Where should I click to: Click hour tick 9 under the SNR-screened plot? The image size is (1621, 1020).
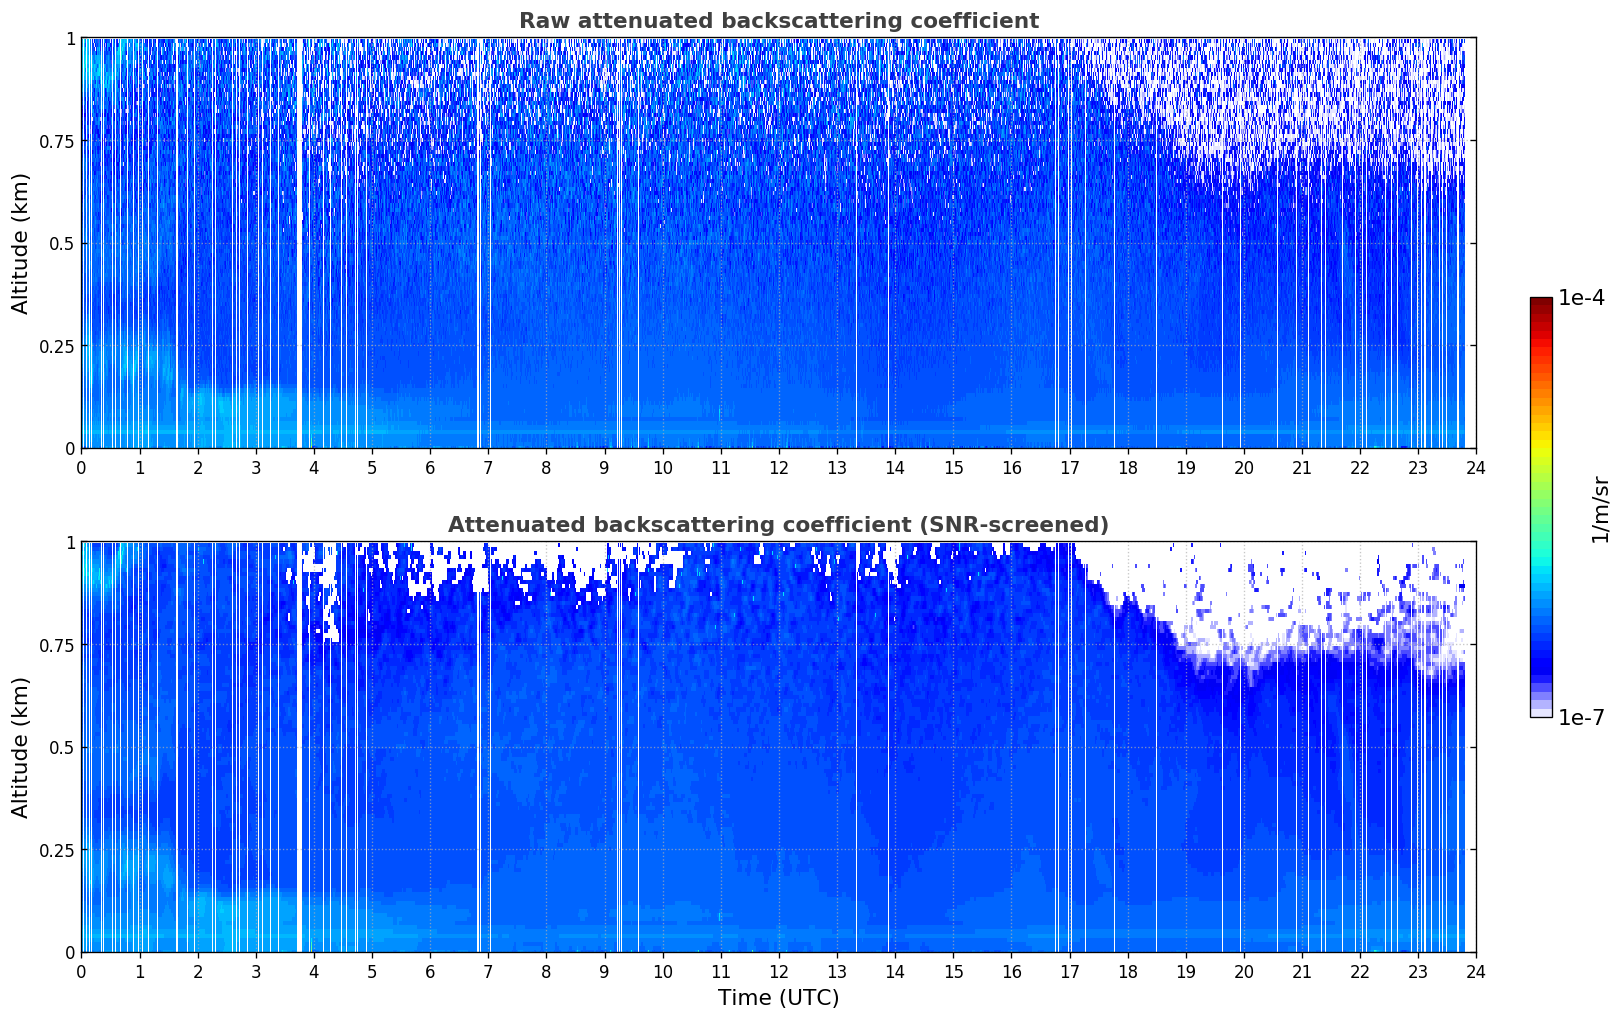point(604,971)
